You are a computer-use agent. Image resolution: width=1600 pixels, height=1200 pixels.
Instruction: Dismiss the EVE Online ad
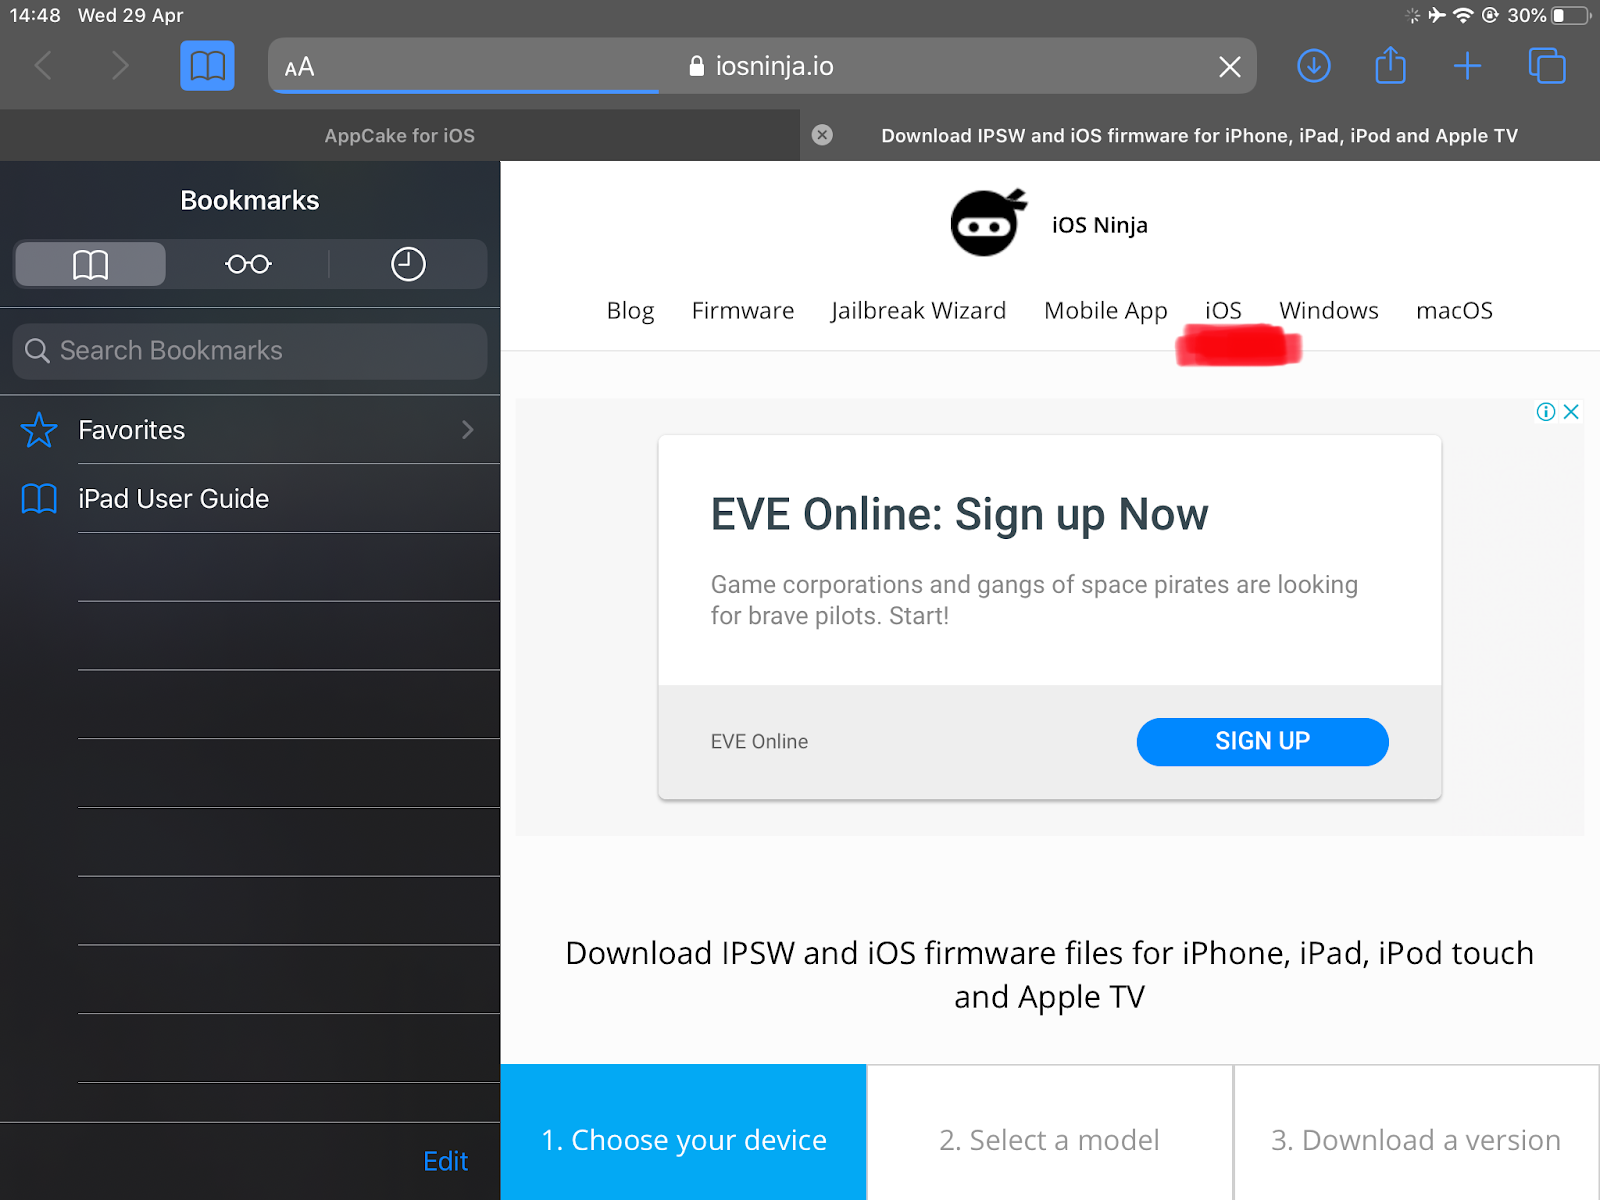[1572, 411]
